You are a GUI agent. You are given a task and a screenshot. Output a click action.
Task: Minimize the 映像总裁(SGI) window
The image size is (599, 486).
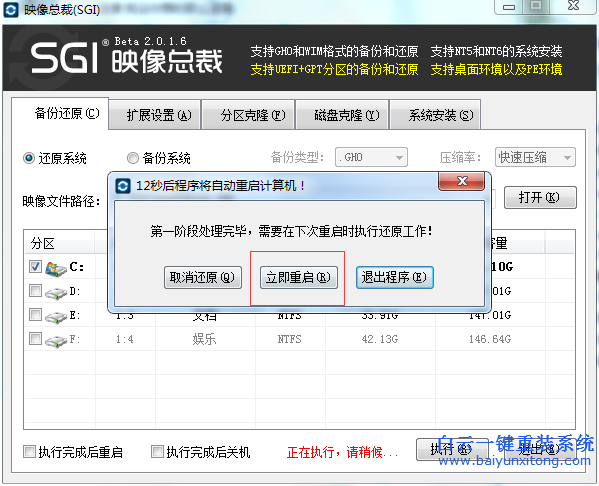(508, 7)
